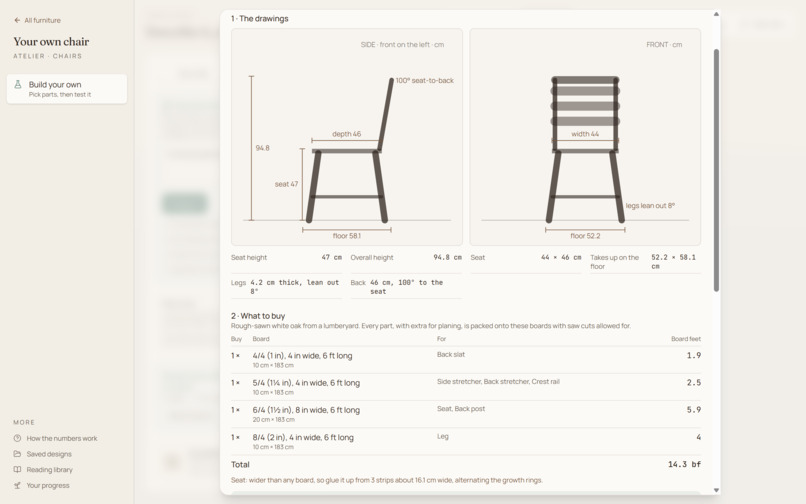Click the Saved designs folder icon

coord(17,454)
